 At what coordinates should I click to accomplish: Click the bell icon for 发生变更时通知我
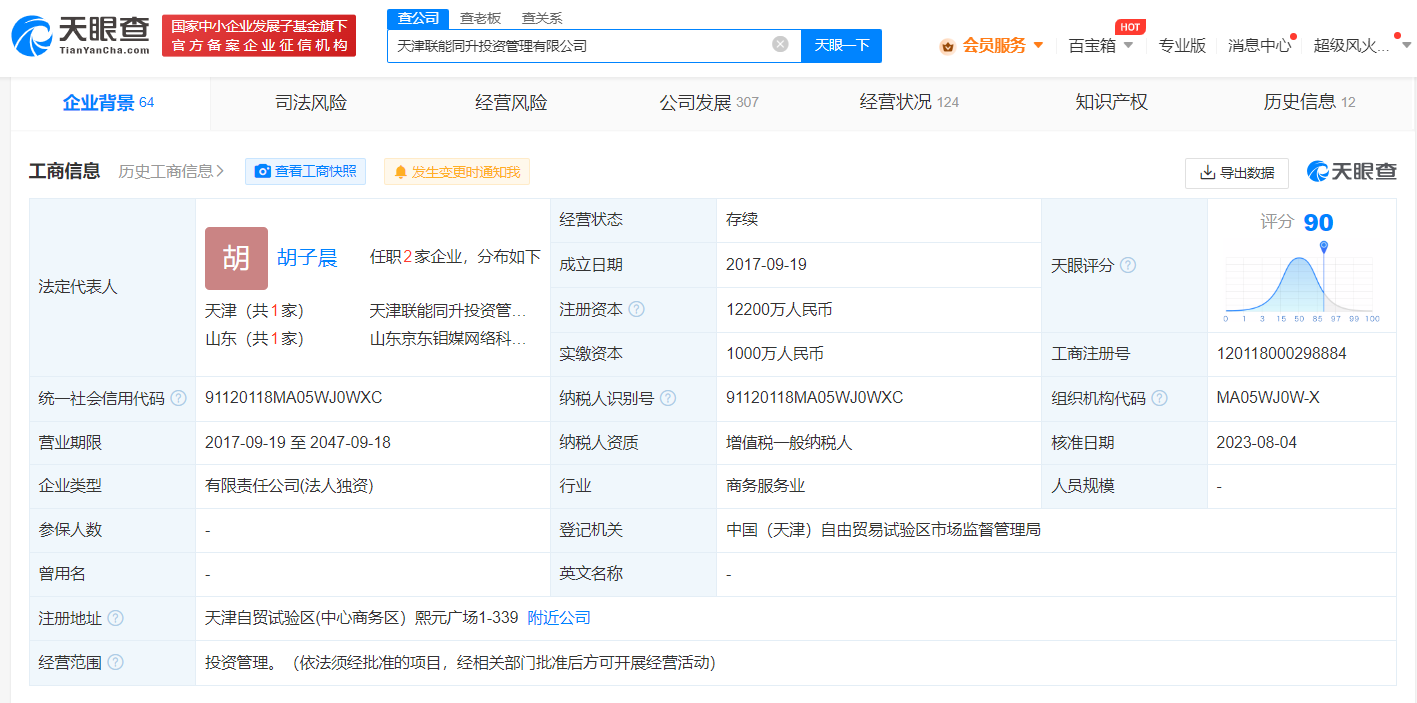click(x=400, y=172)
